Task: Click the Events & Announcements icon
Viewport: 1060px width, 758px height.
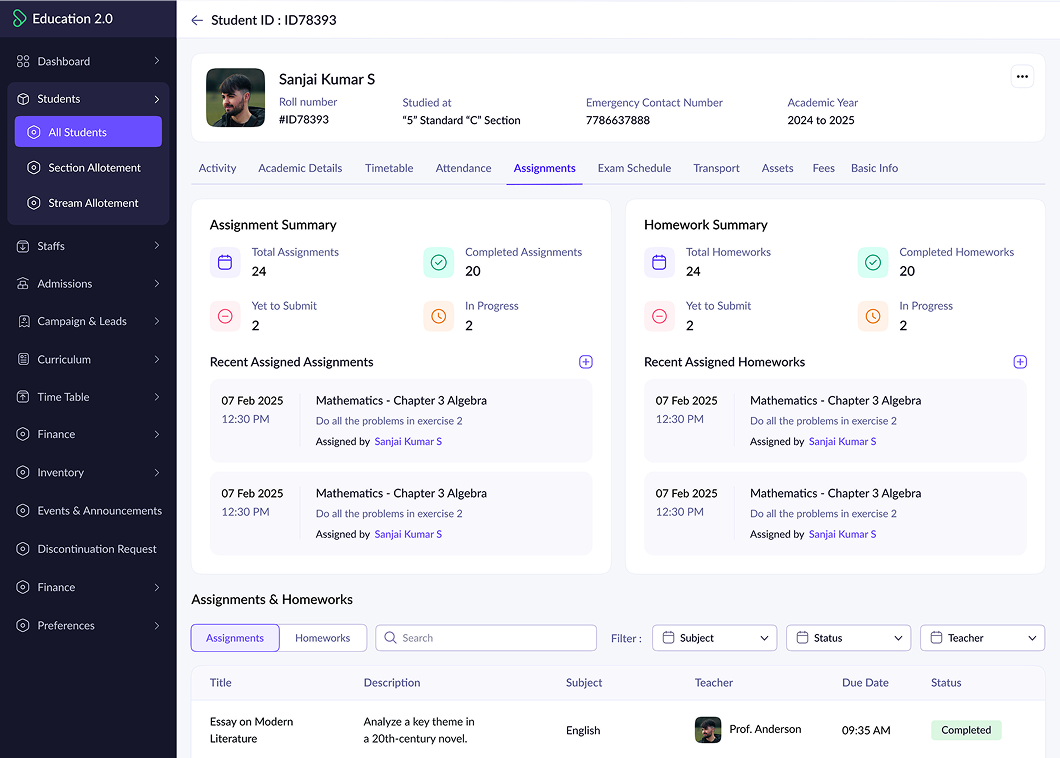Action: tap(23, 511)
